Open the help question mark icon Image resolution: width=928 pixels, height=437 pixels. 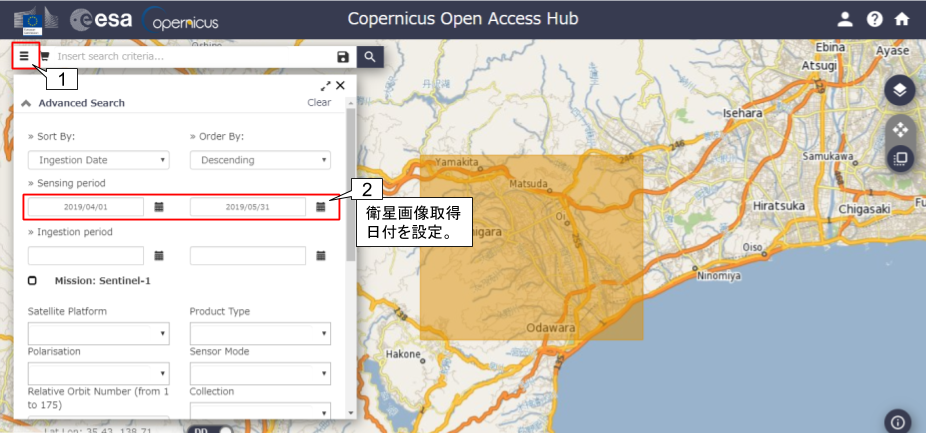coord(874,20)
